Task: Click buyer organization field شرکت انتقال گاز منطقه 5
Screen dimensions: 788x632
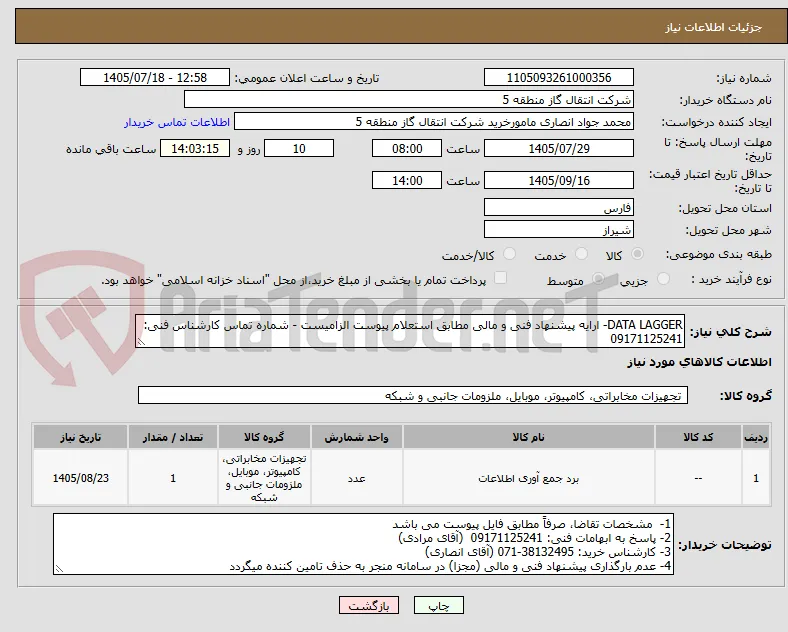Action: tap(409, 99)
